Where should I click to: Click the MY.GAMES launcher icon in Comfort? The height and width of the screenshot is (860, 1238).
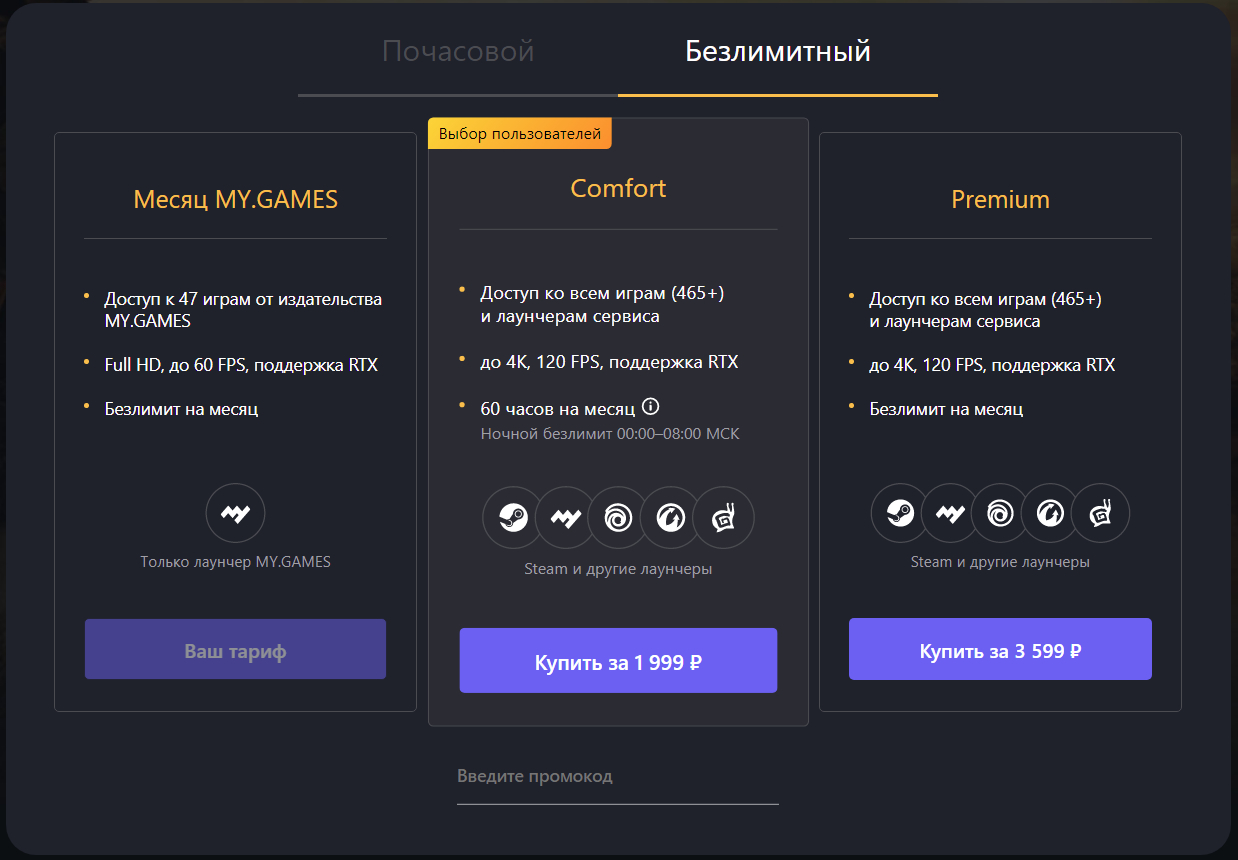pyautogui.click(x=565, y=518)
